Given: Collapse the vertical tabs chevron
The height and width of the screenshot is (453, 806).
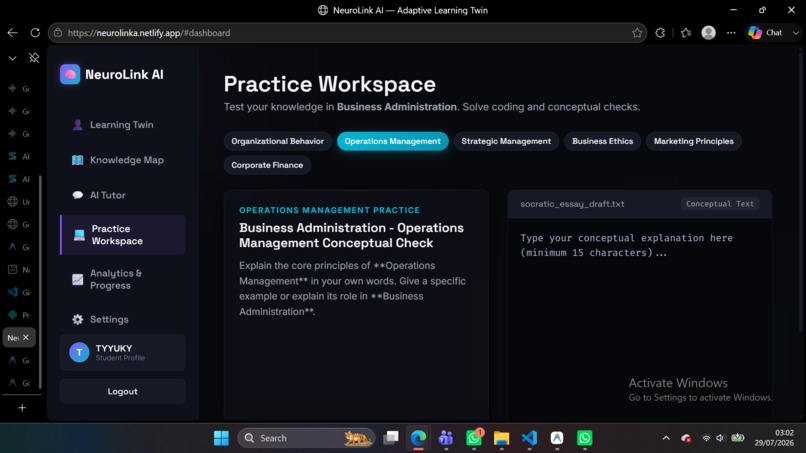Looking at the screenshot, I should (12, 58).
